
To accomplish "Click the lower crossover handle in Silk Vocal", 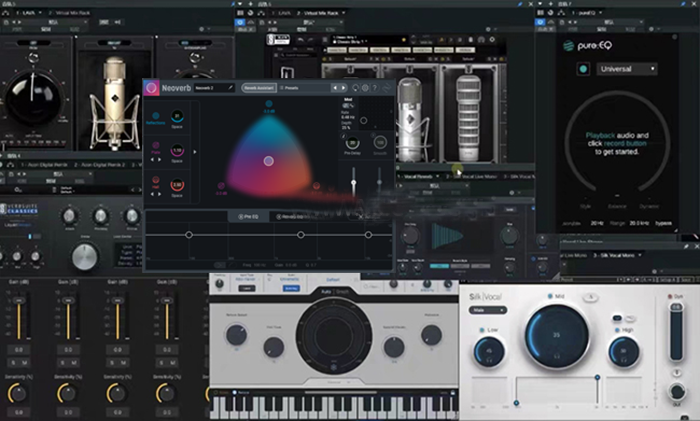I will click(x=516, y=403).
